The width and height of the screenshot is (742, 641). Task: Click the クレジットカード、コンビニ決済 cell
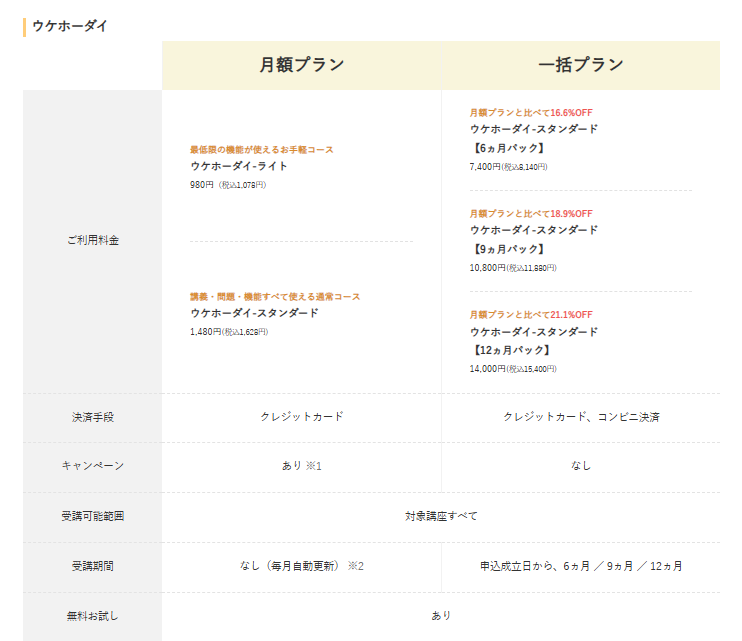pyautogui.click(x=580, y=417)
